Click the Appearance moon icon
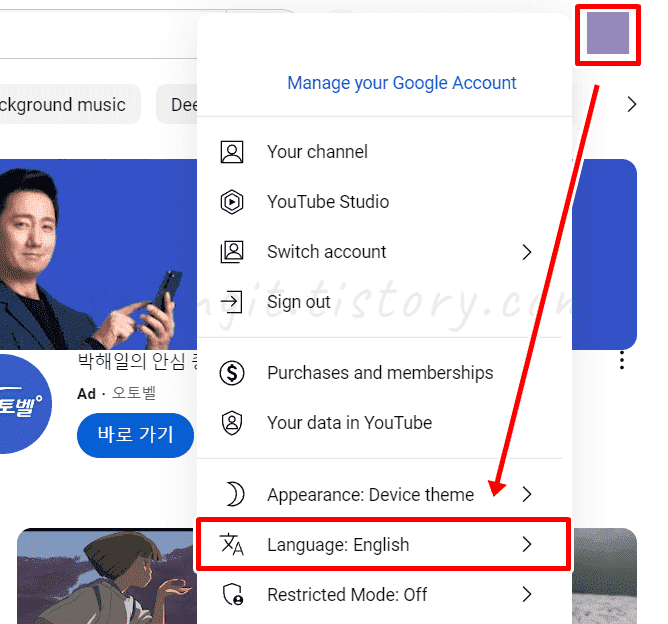 pos(234,494)
